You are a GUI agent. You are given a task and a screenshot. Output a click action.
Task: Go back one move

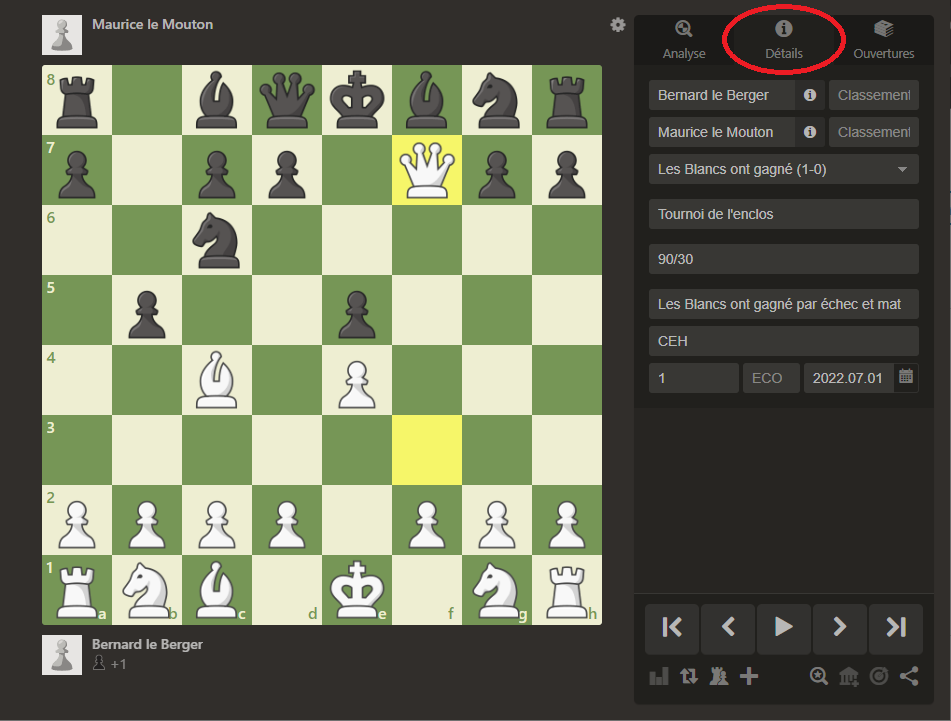pyautogui.click(x=728, y=627)
